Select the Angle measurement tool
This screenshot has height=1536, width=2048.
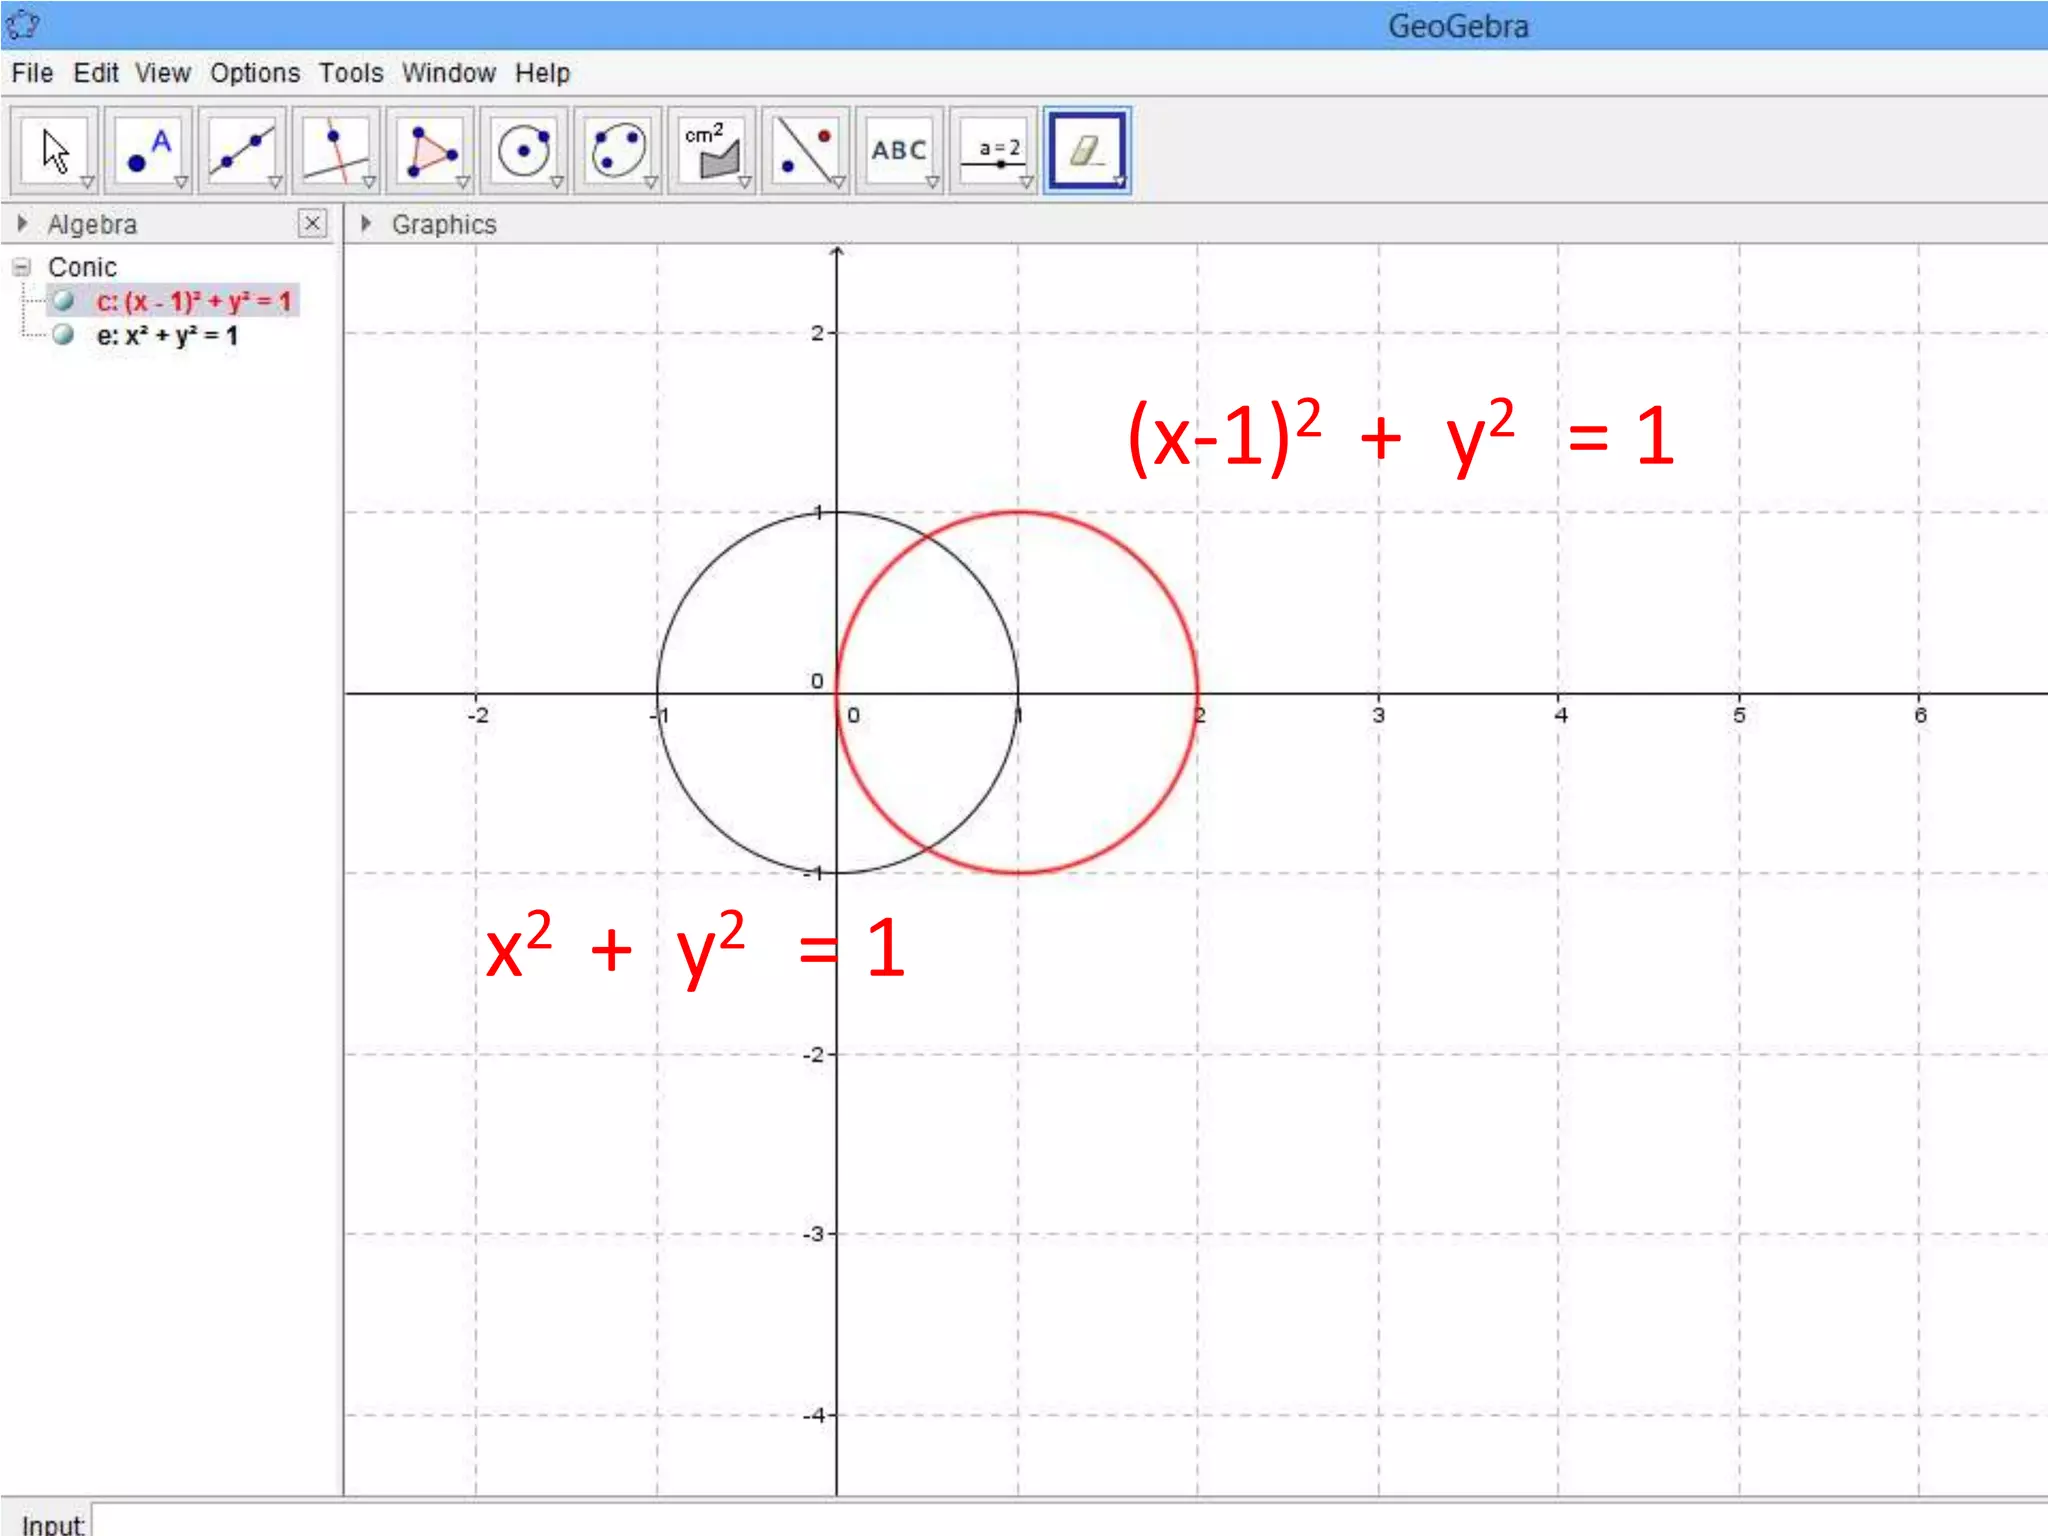click(712, 150)
